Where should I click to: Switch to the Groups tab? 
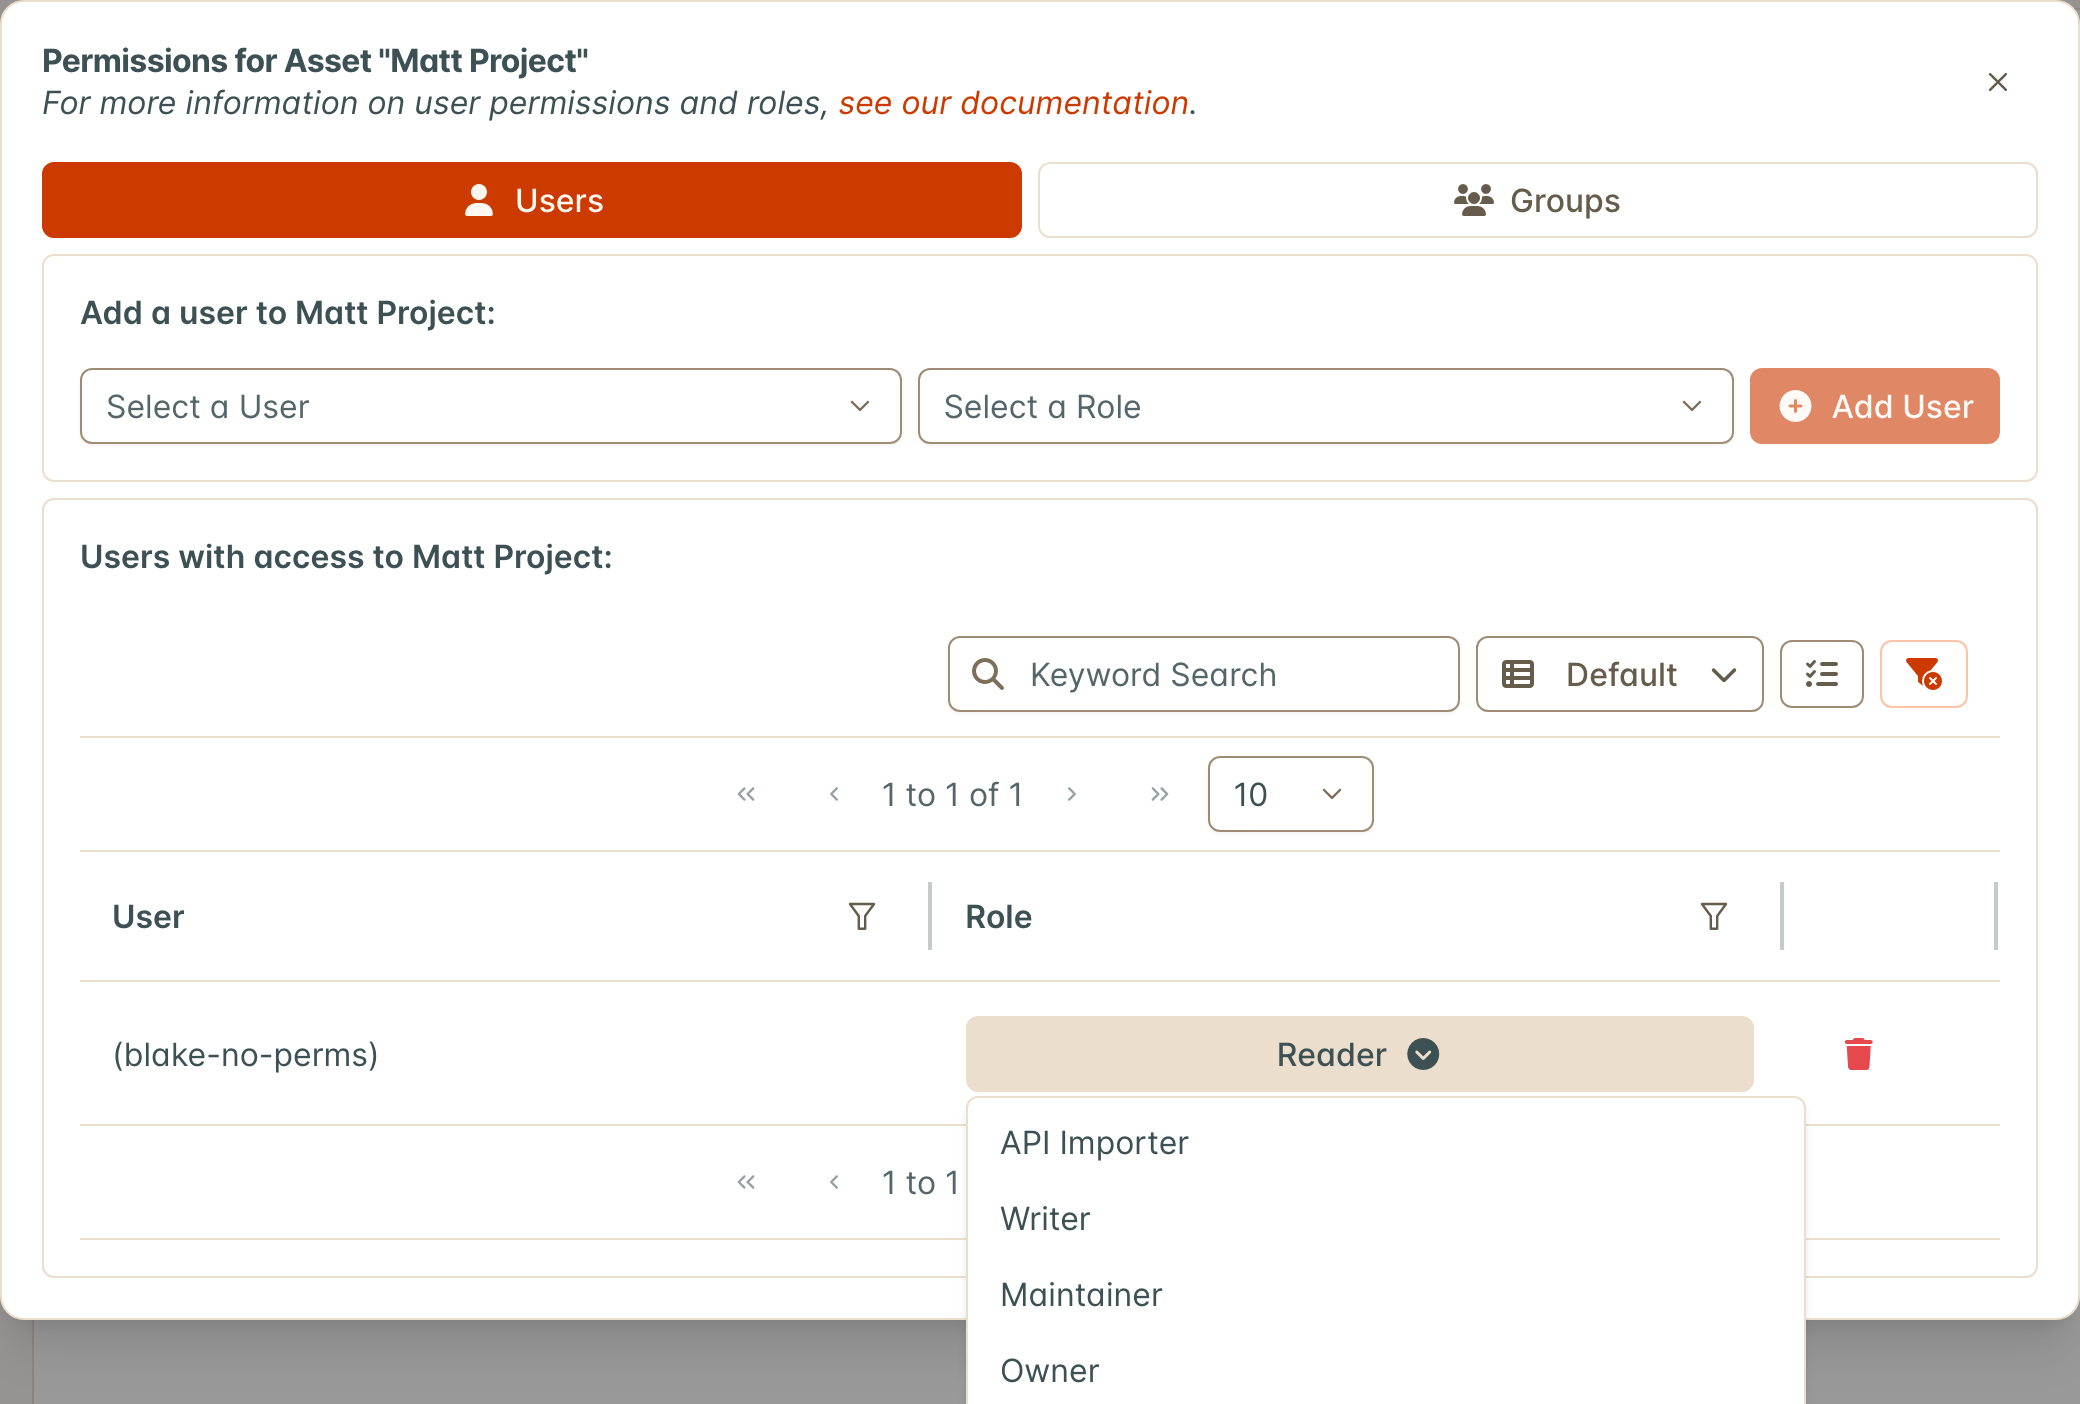click(1537, 200)
